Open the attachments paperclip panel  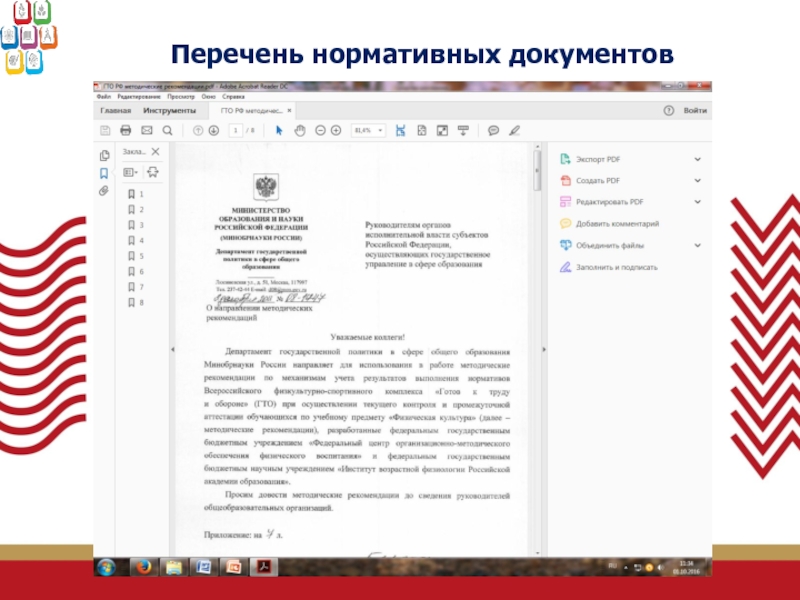coord(103,190)
